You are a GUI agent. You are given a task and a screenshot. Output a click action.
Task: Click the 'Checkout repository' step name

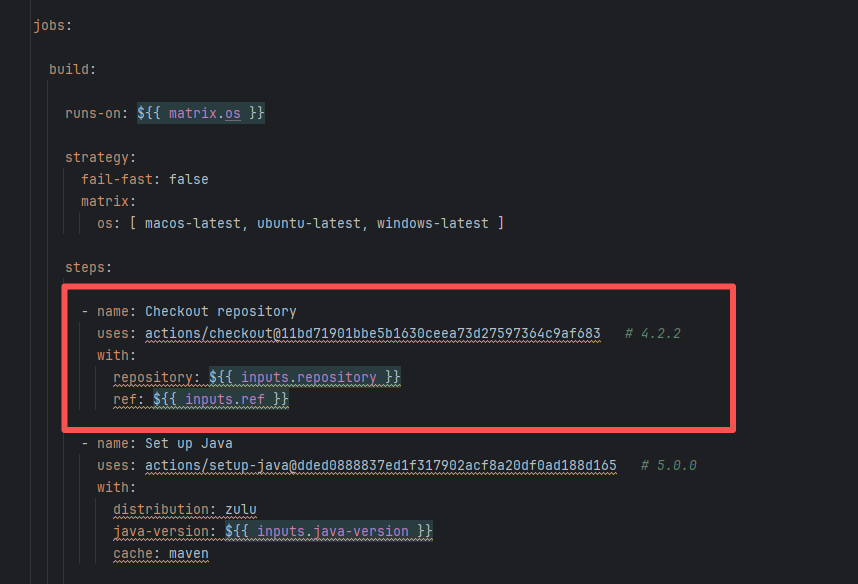[220, 311]
